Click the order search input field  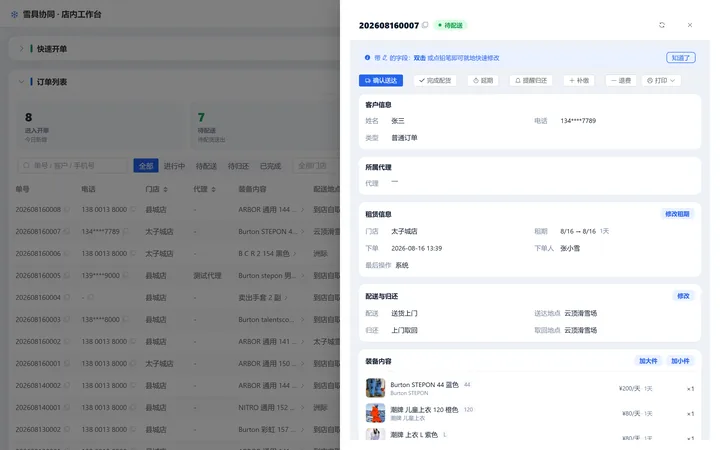tap(73, 165)
